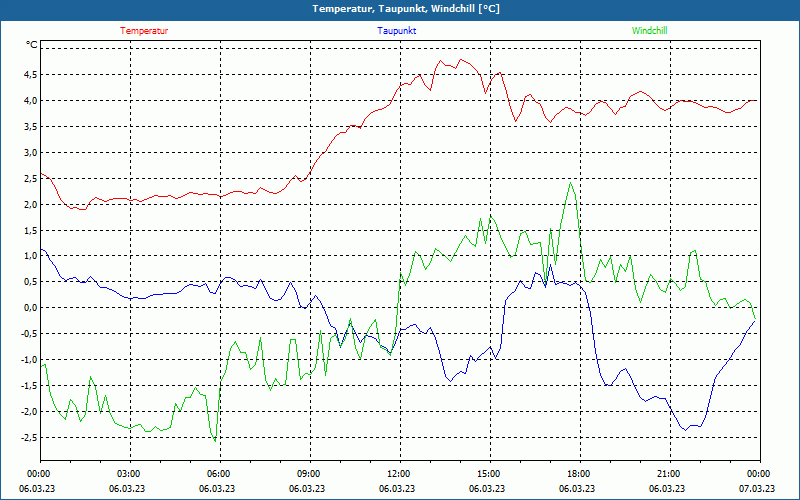Click the 3,5 y-axis value
800x500 pixels.
30,127
